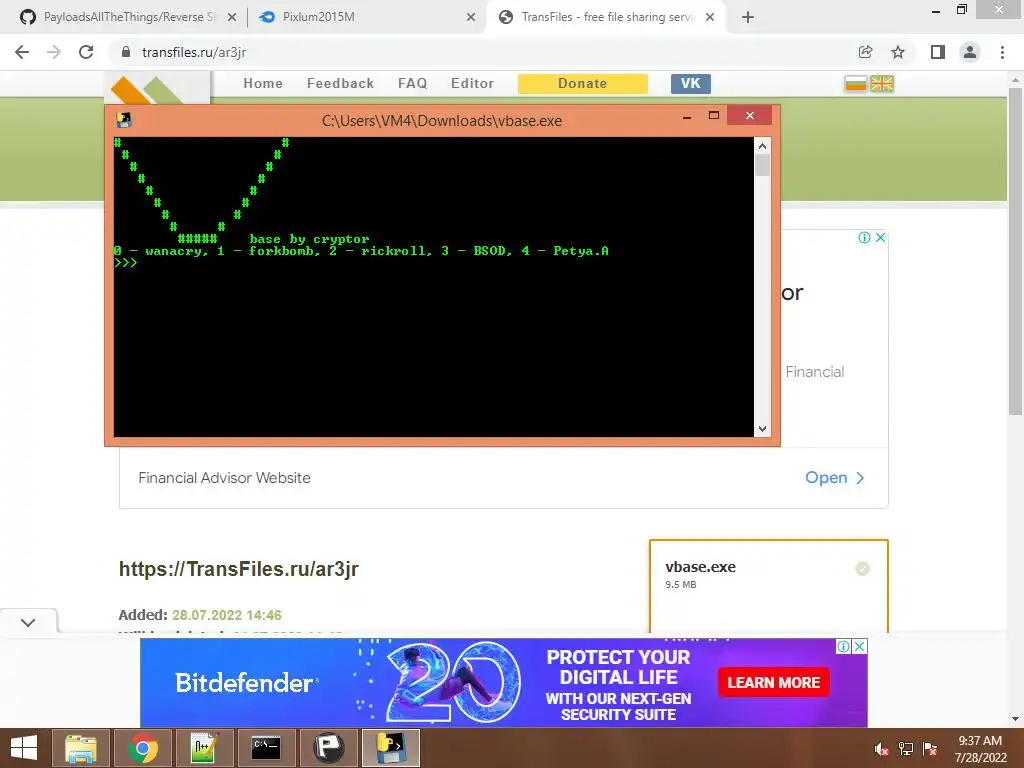Click the padlock site info icon

126,52
